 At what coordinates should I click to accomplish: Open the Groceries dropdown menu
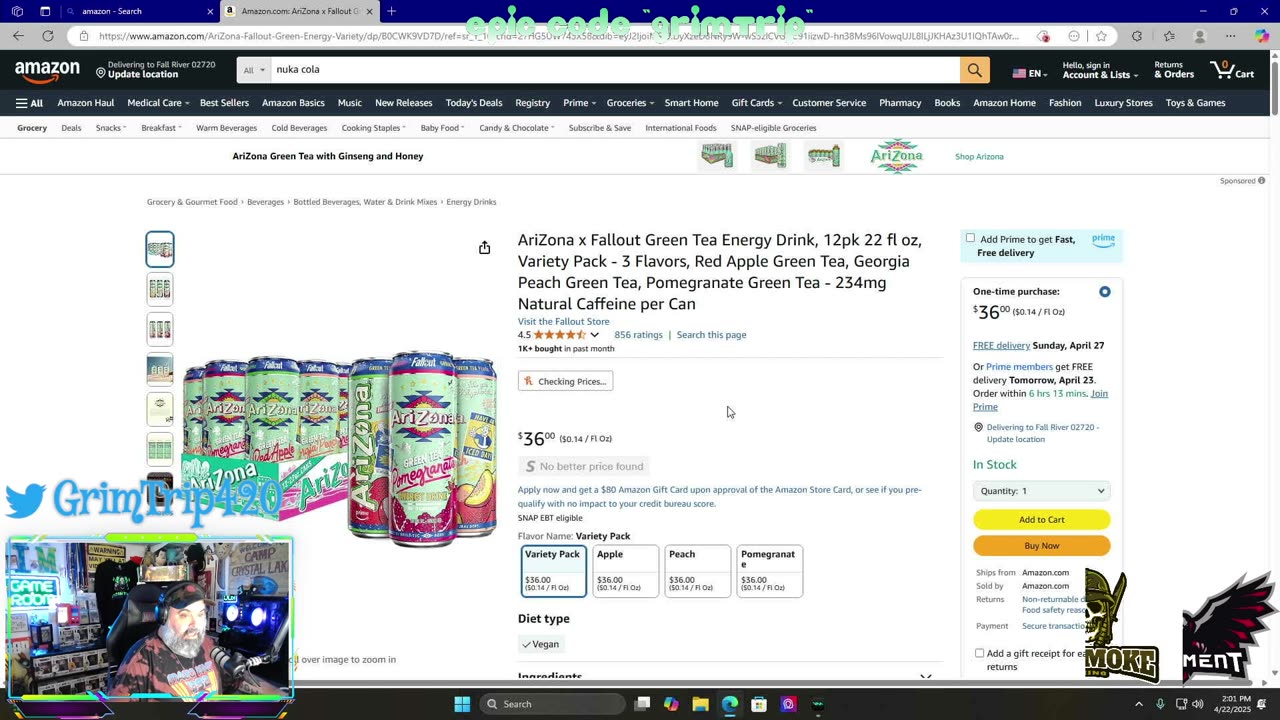pyautogui.click(x=630, y=103)
